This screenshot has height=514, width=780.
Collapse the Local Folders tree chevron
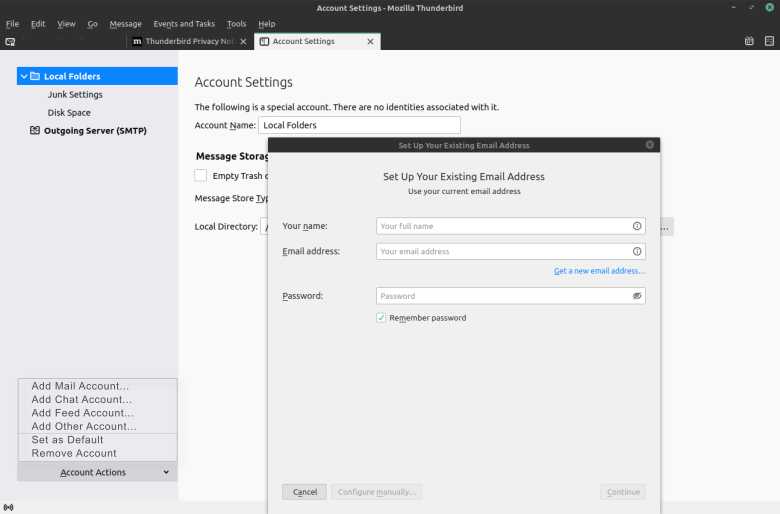coord(24,76)
